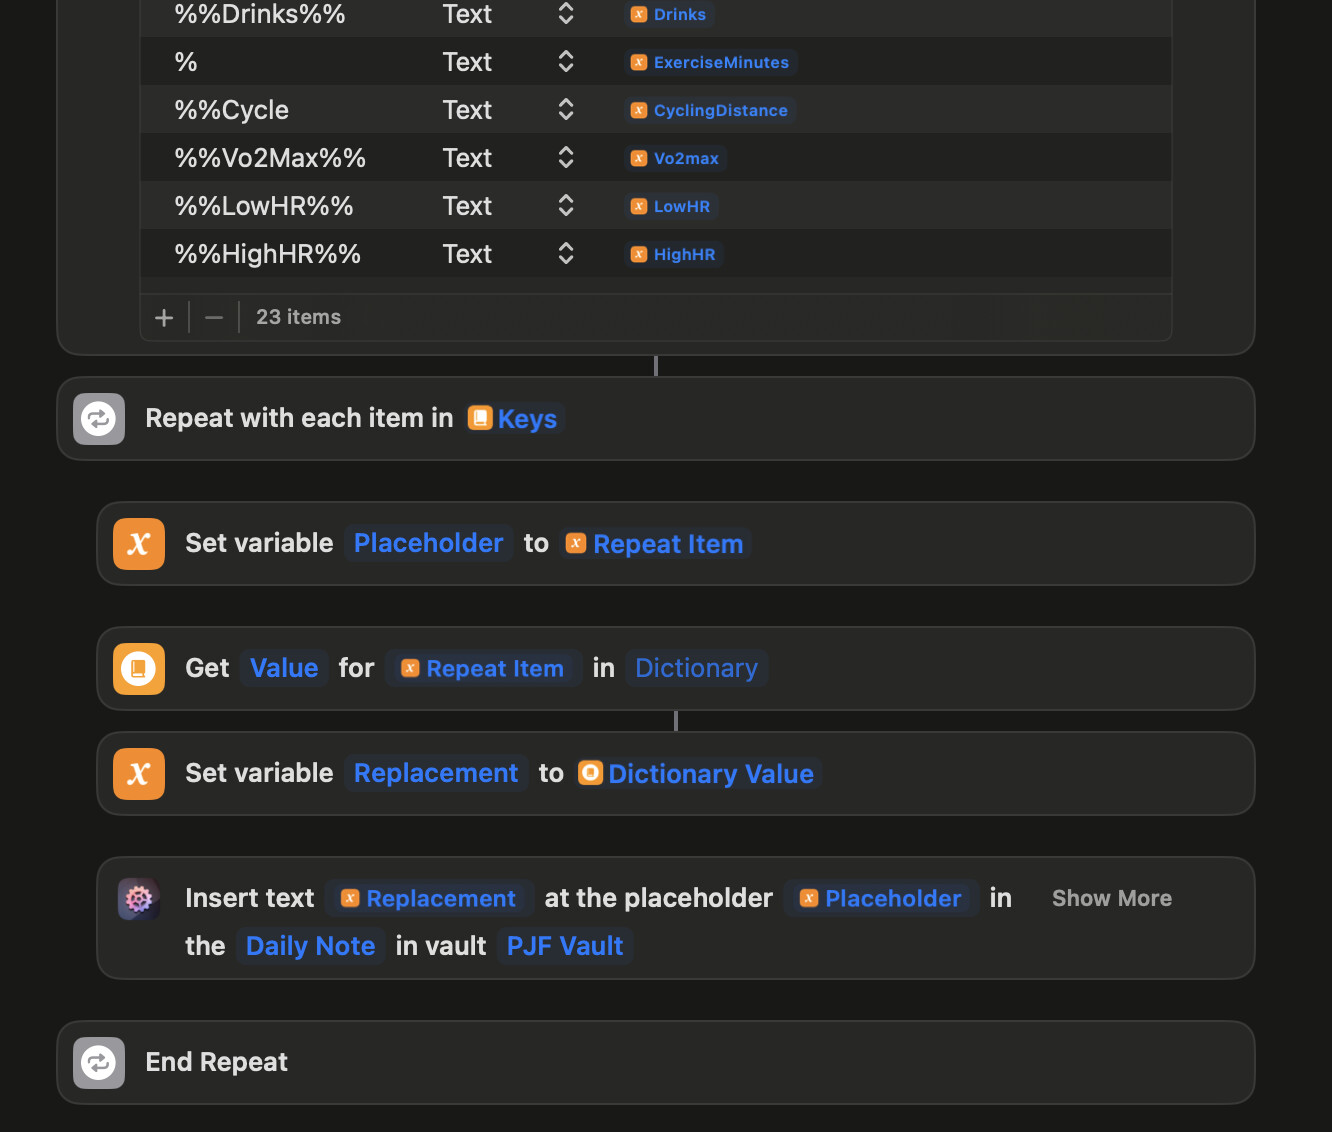Select the Daily Note parameter
The width and height of the screenshot is (1332, 1132).
(x=310, y=946)
